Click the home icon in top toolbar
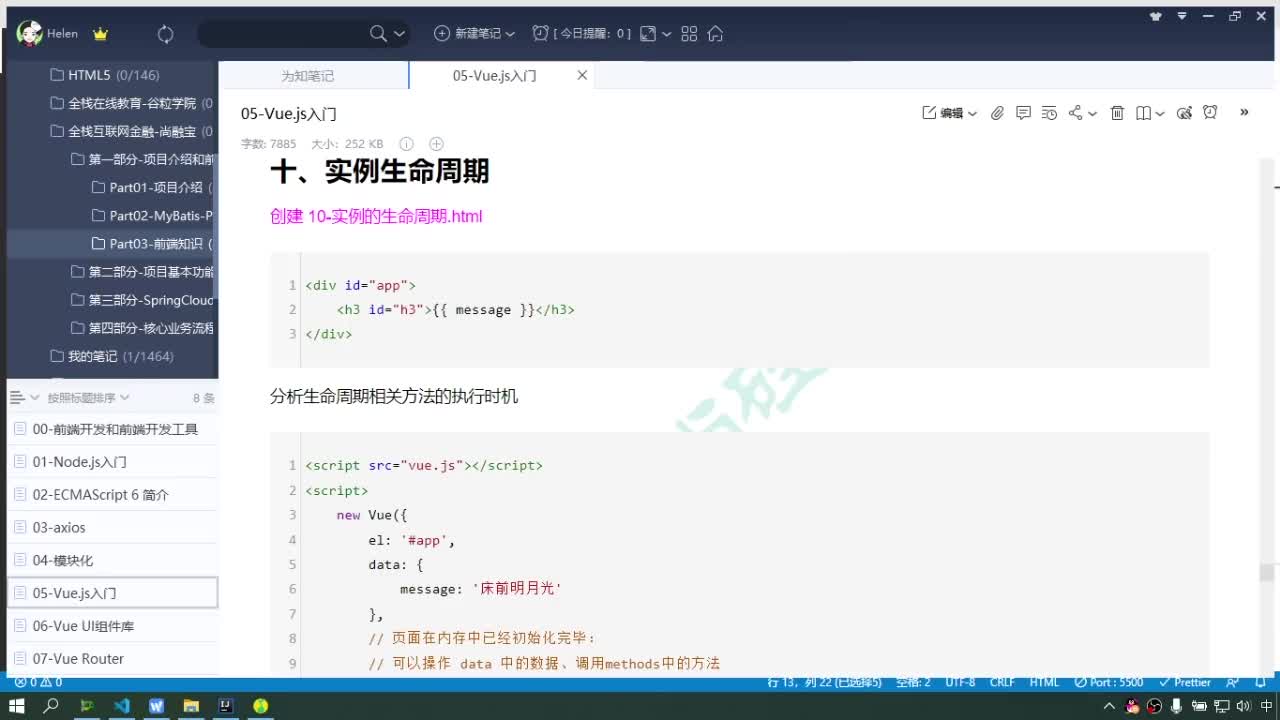Viewport: 1280px width, 720px height. (x=715, y=34)
